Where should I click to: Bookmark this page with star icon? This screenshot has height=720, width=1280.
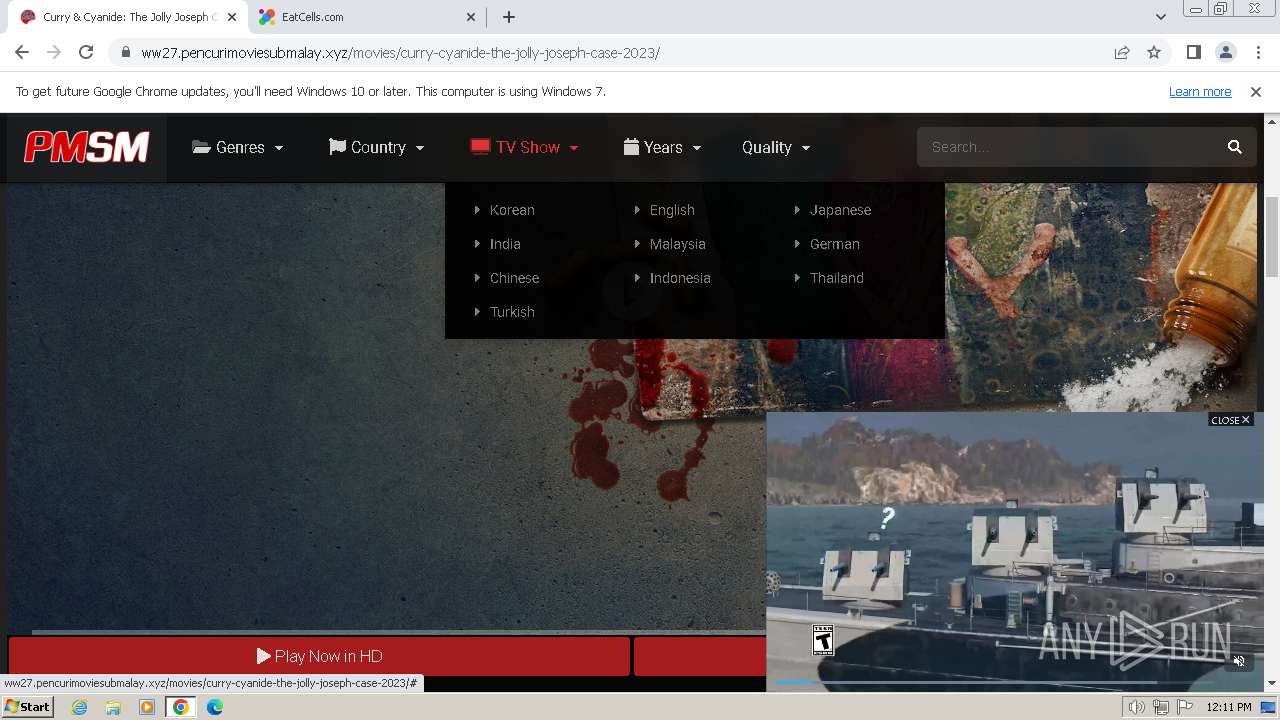(1154, 52)
